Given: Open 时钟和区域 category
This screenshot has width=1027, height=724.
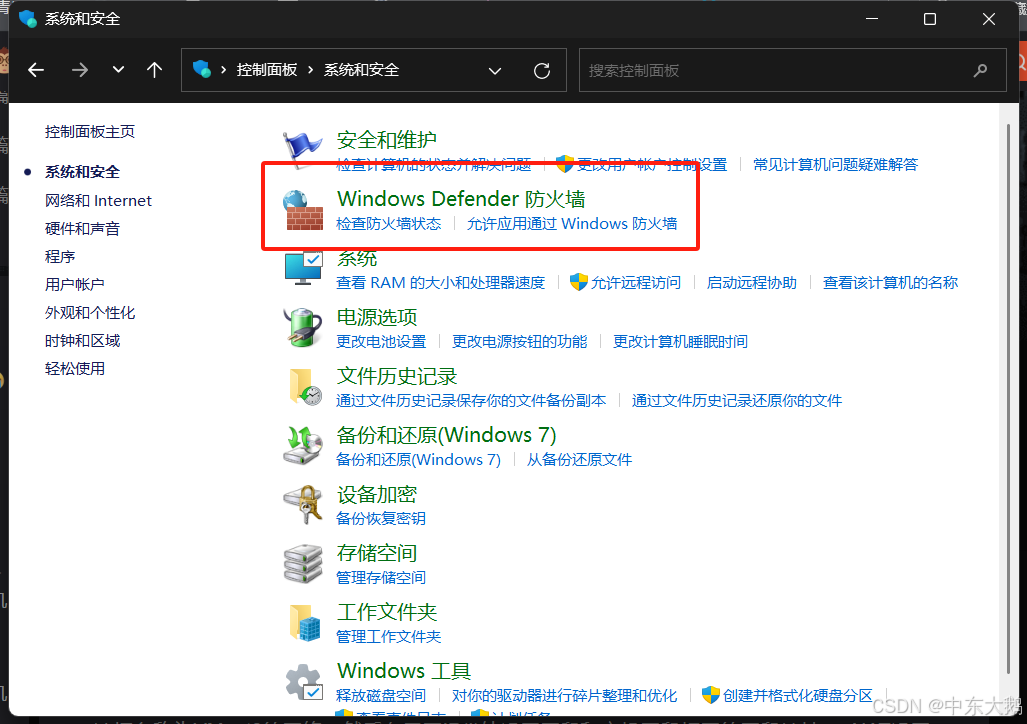Looking at the screenshot, I should (x=83, y=341).
